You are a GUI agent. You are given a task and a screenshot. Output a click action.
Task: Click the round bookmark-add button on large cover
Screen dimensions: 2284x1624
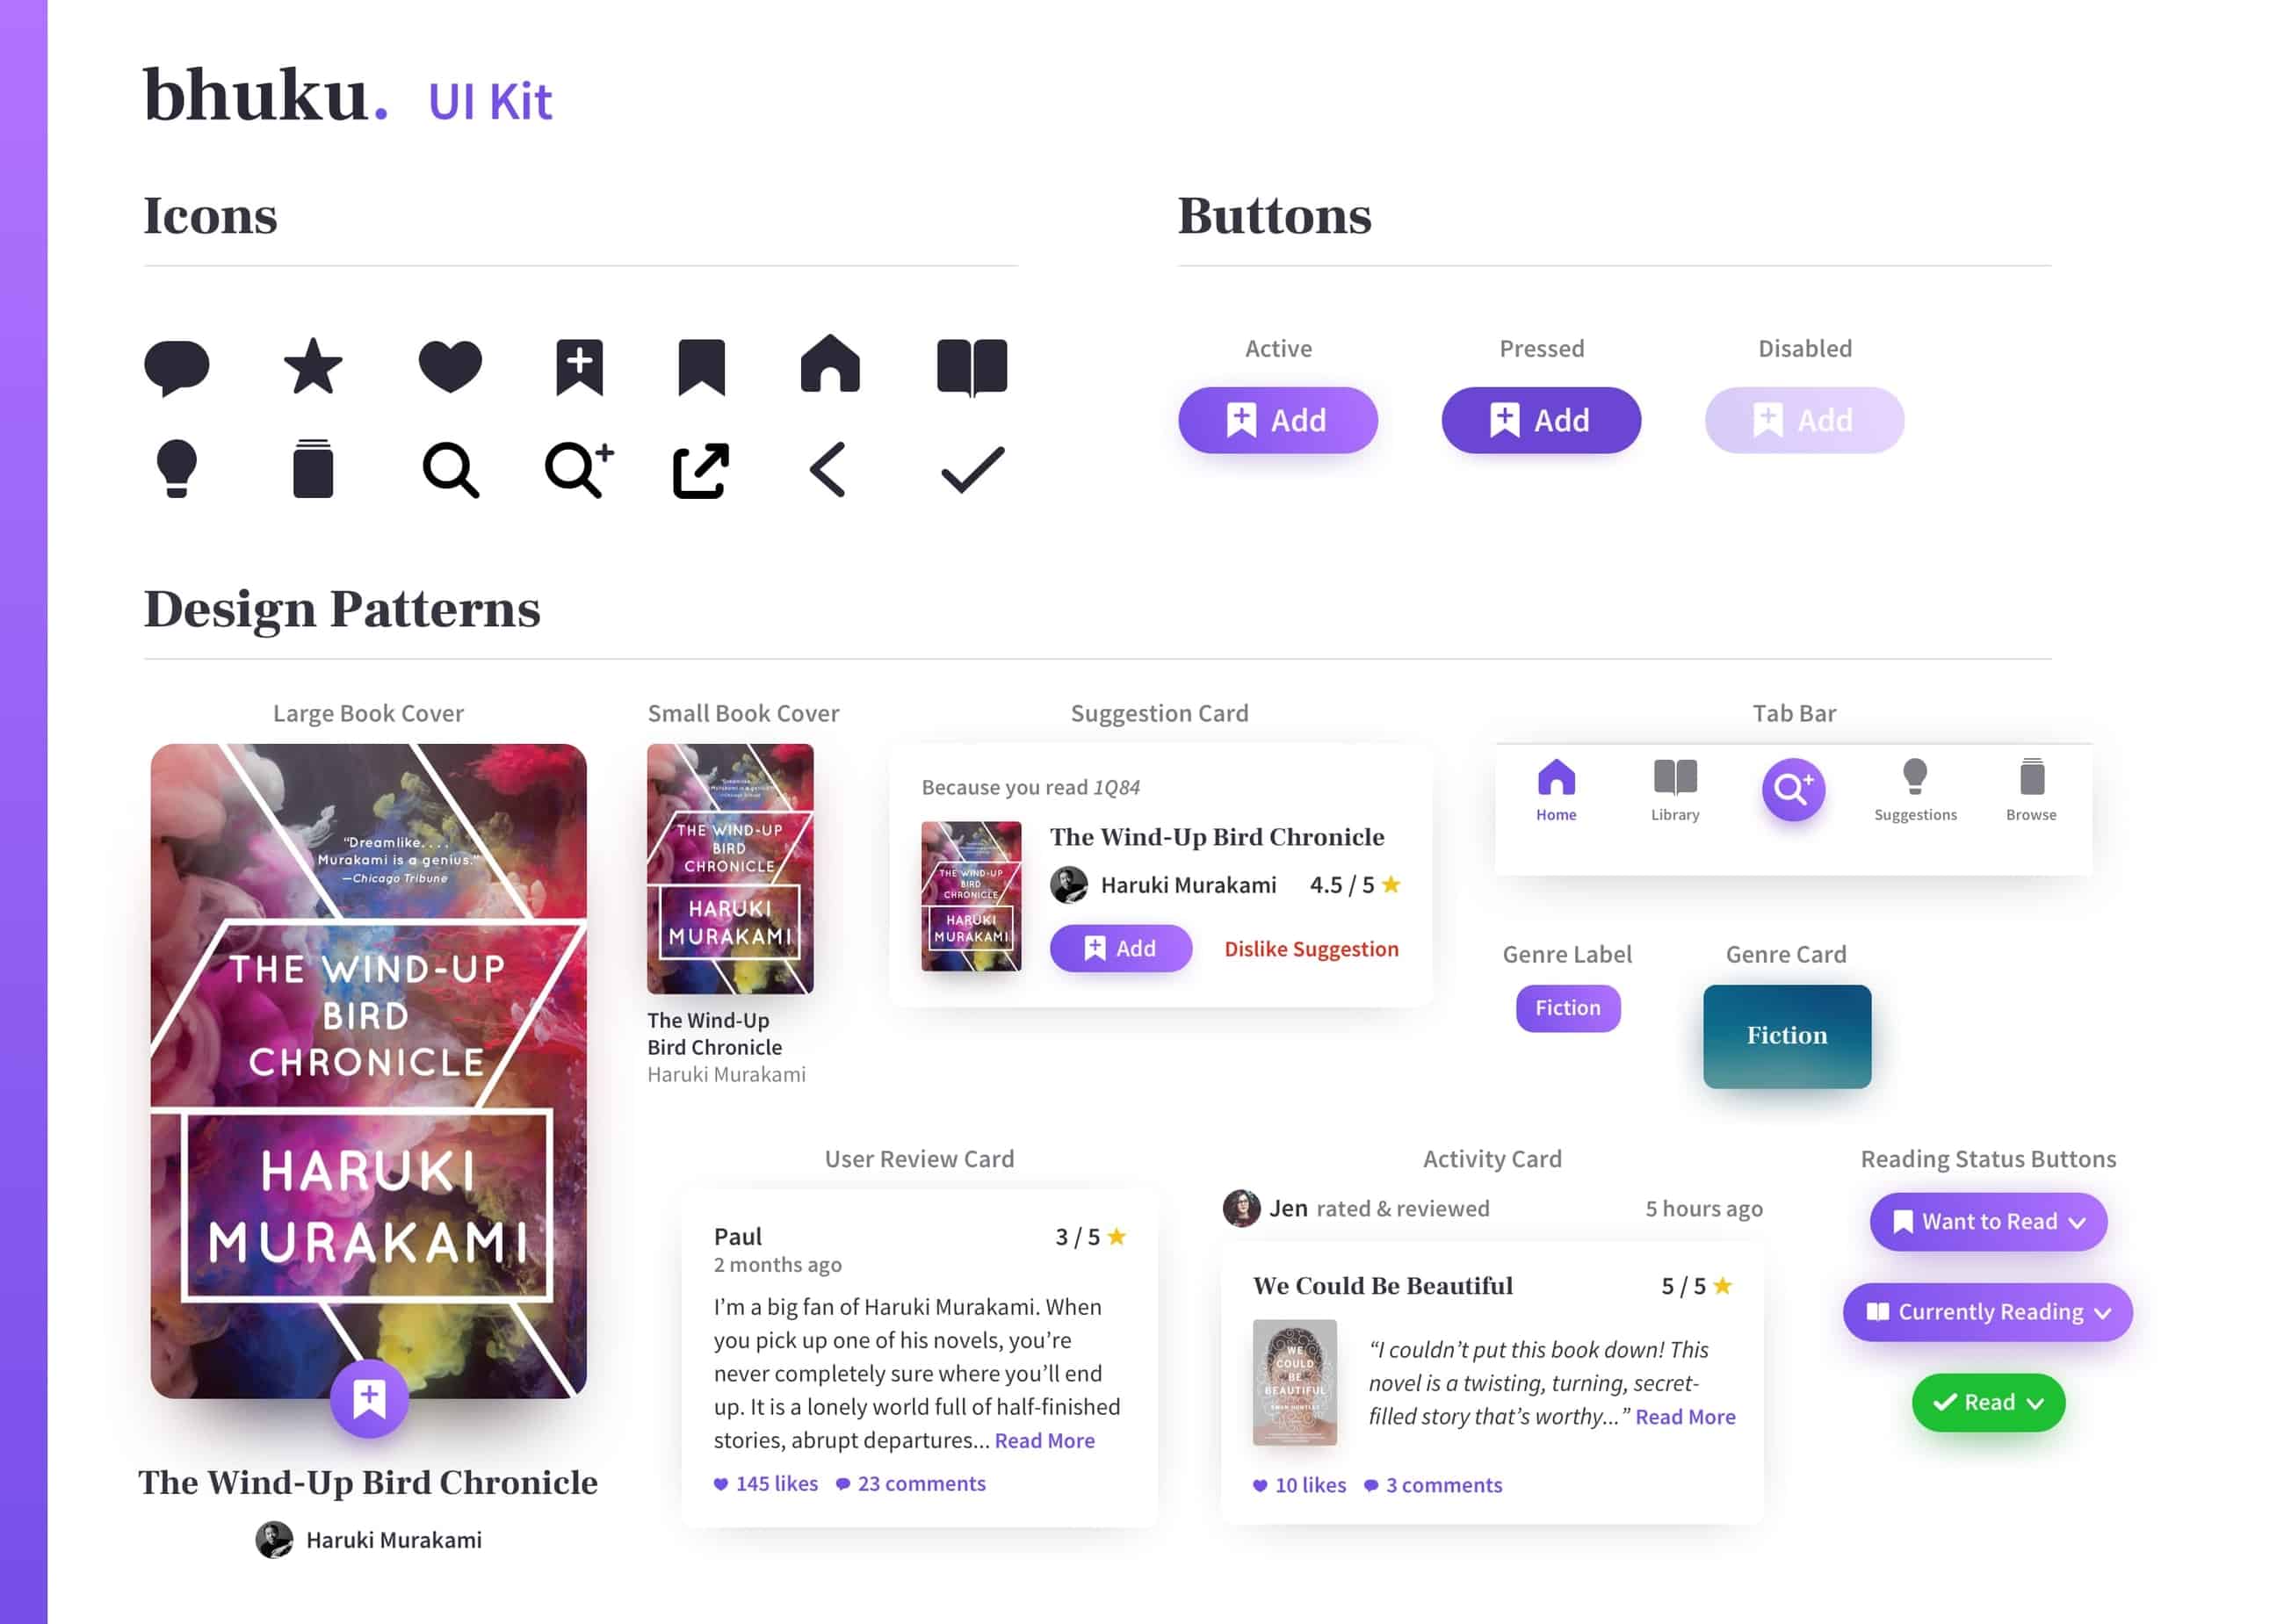click(369, 1398)
